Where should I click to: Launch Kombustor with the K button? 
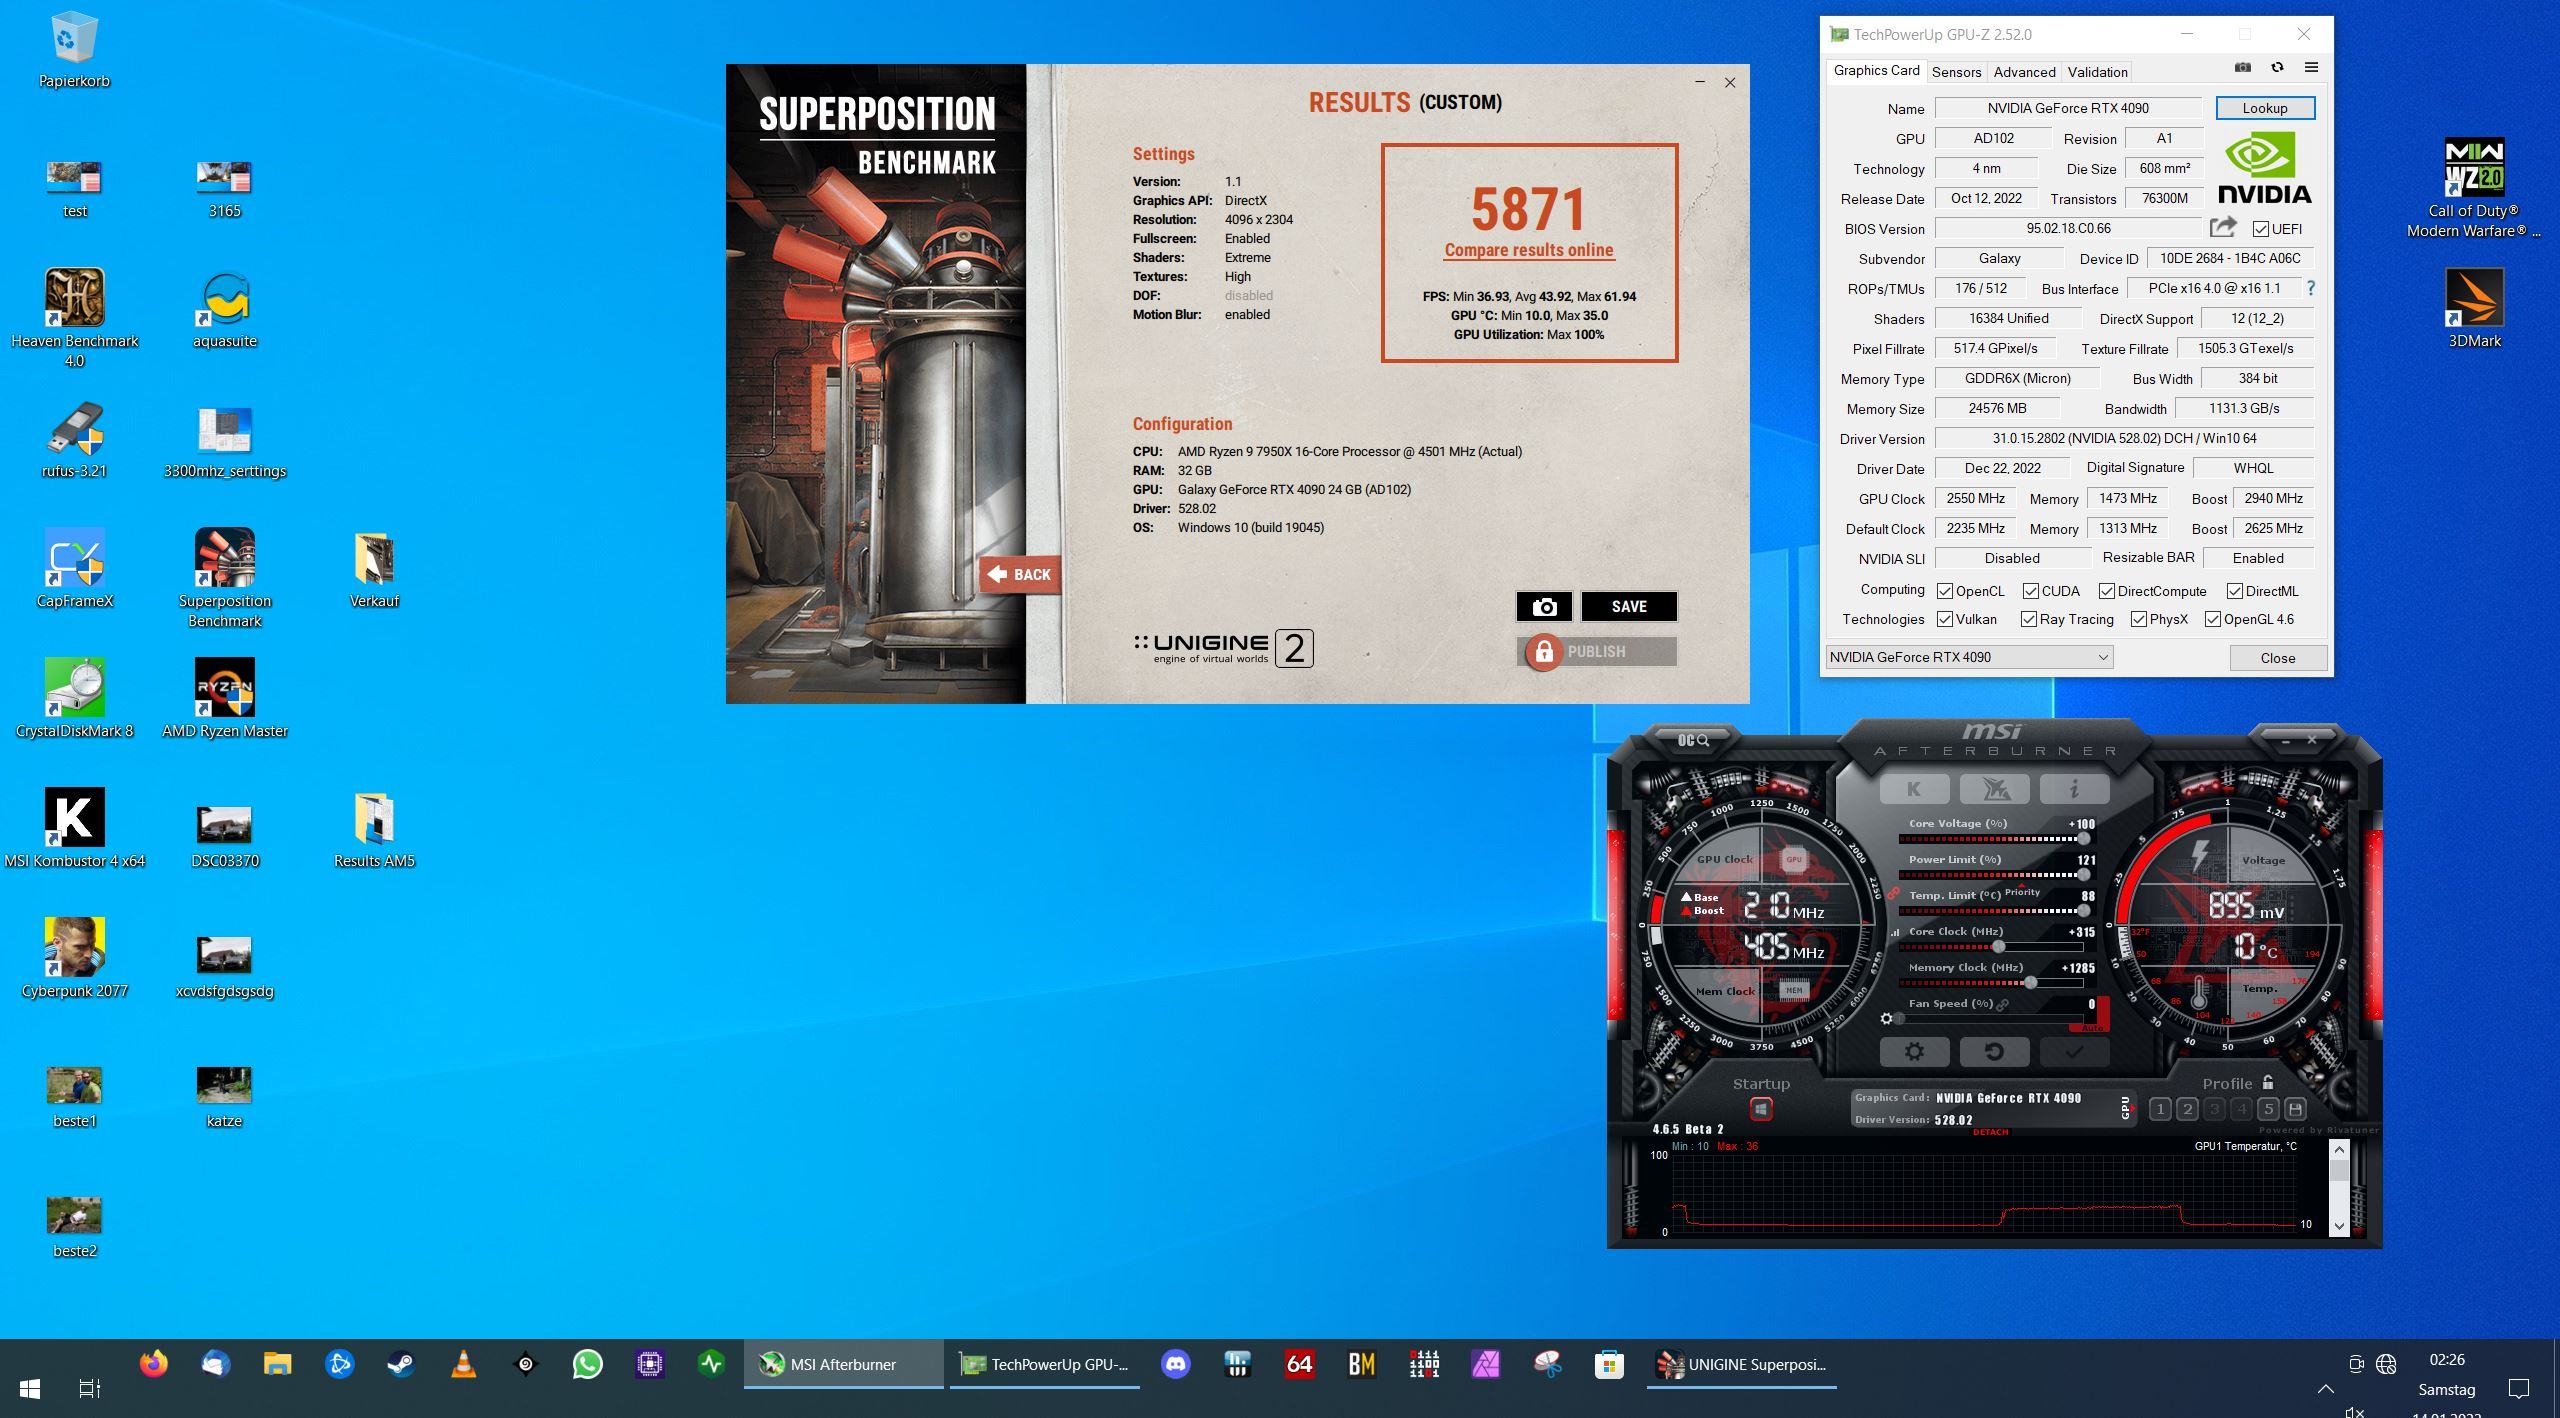coord(1914,789)
